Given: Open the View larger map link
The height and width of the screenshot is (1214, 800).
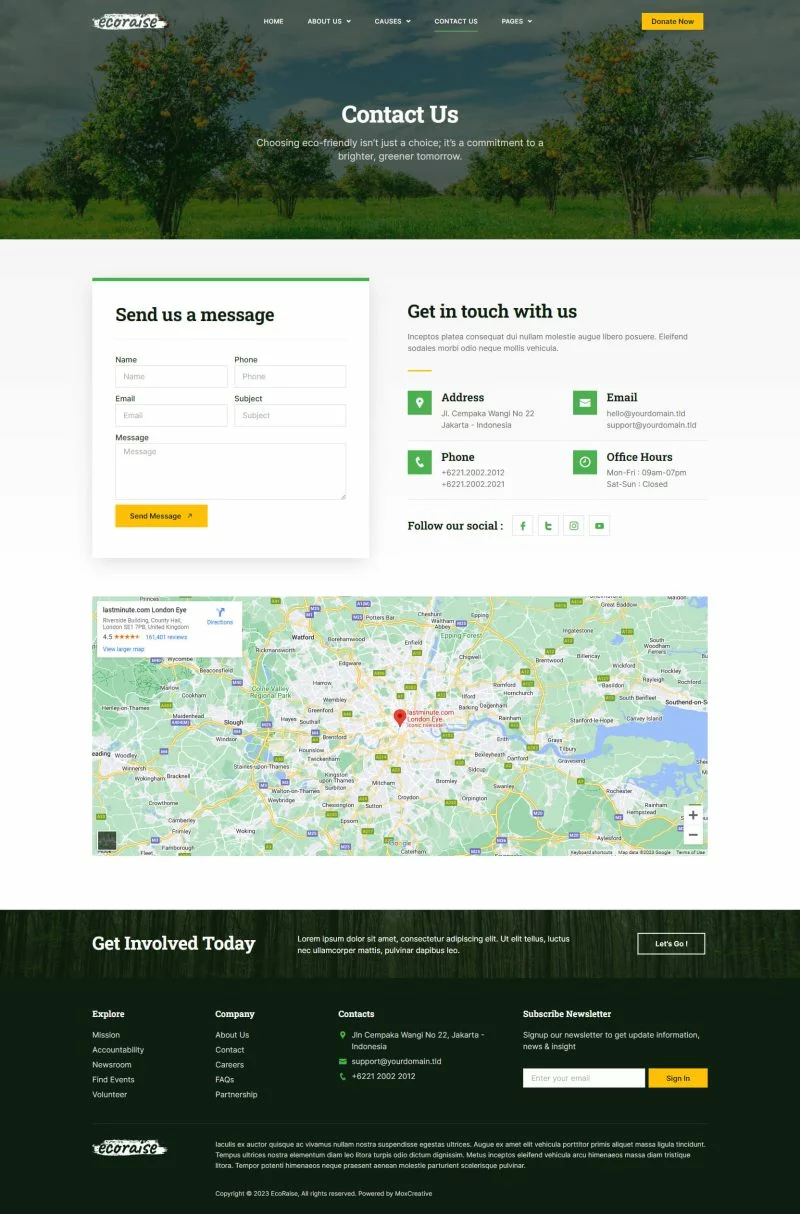Looking at the screenshot, I should pyautogui.click(x=124, y=649).
